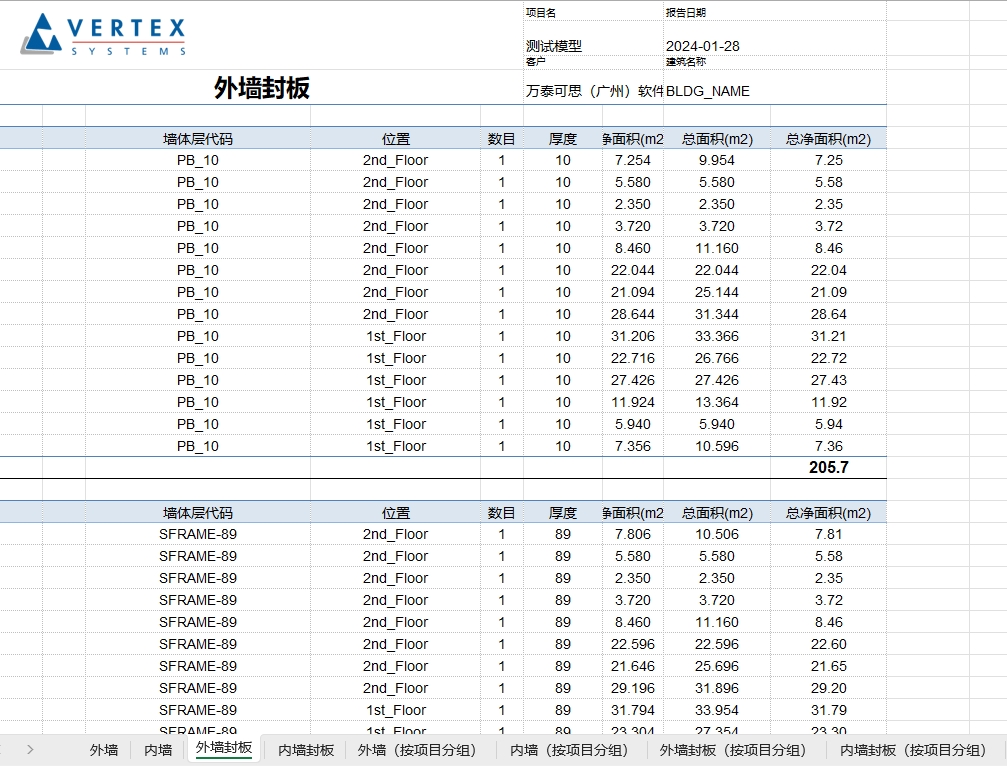Select second table's 总净面积(m2) header cell
The image size is (1007, 766).
828,512
